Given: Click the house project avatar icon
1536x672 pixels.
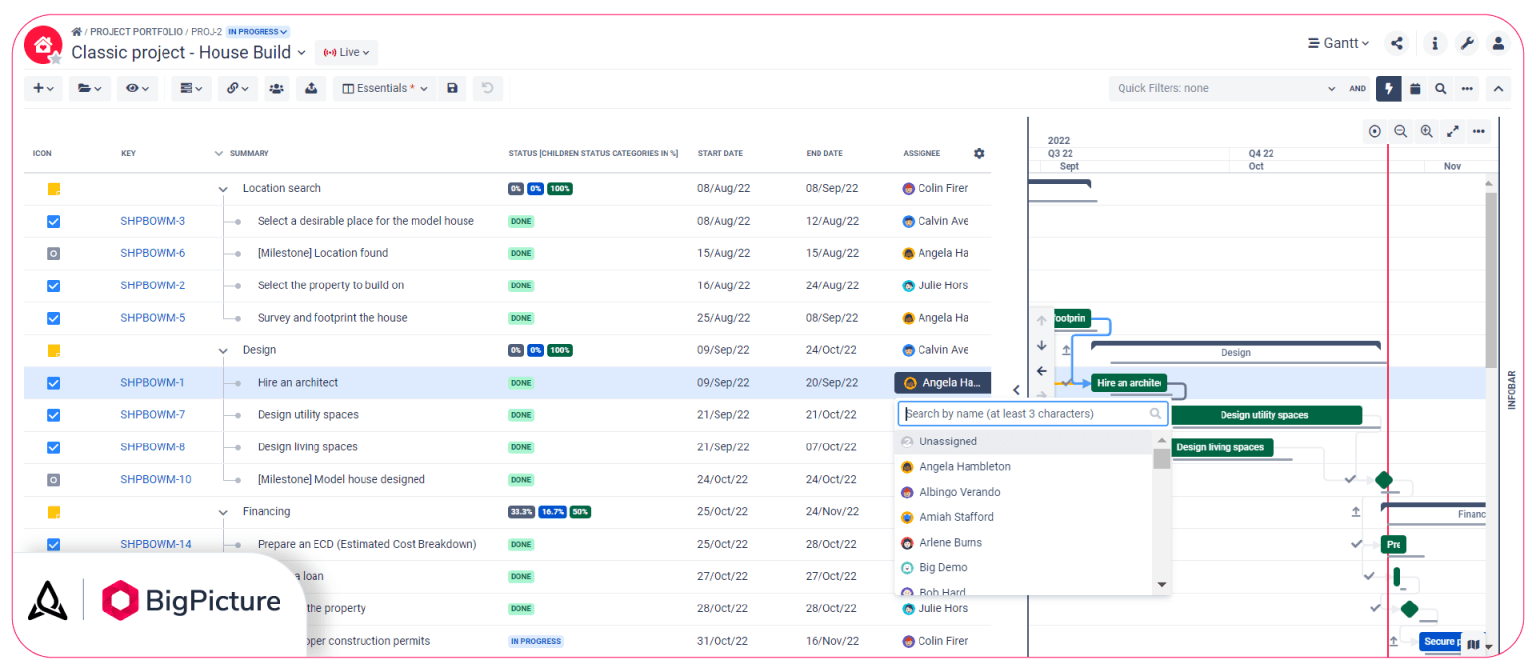Looking at the screenshot, I should coord(43,45).
